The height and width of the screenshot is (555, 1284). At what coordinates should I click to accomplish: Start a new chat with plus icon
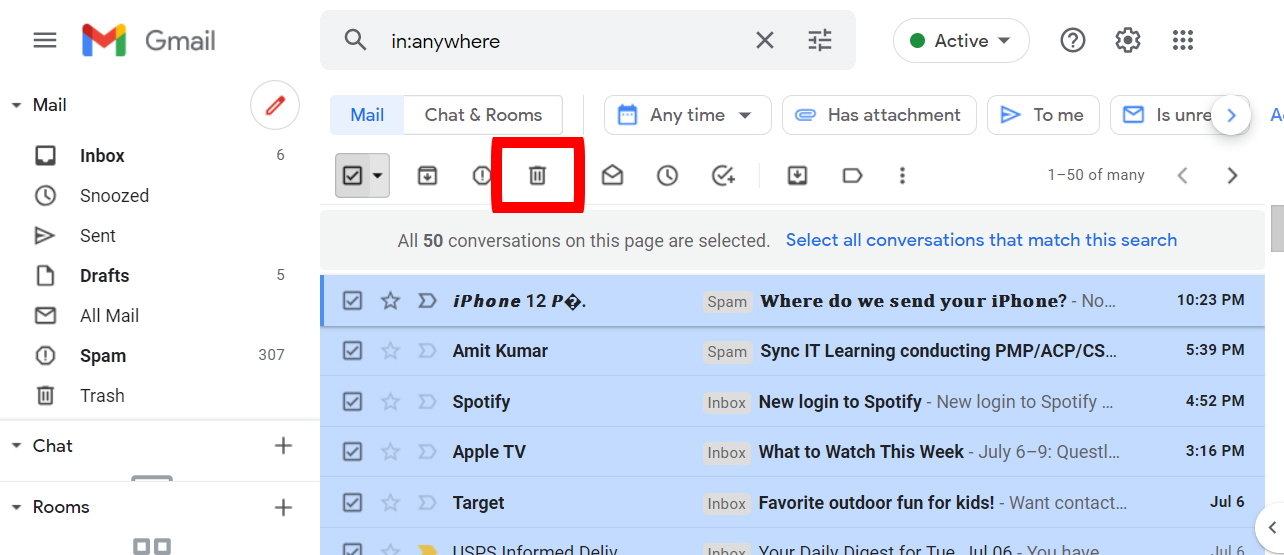(283, 446)
